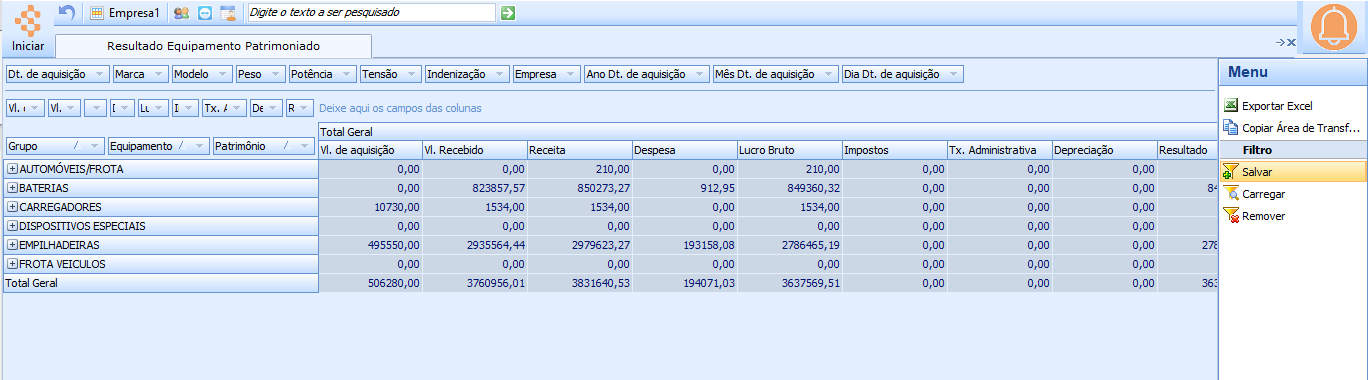Viewport: 1368px width, 380px height.
Task: Click the Vl. Recebido column header
Action: 475,150
